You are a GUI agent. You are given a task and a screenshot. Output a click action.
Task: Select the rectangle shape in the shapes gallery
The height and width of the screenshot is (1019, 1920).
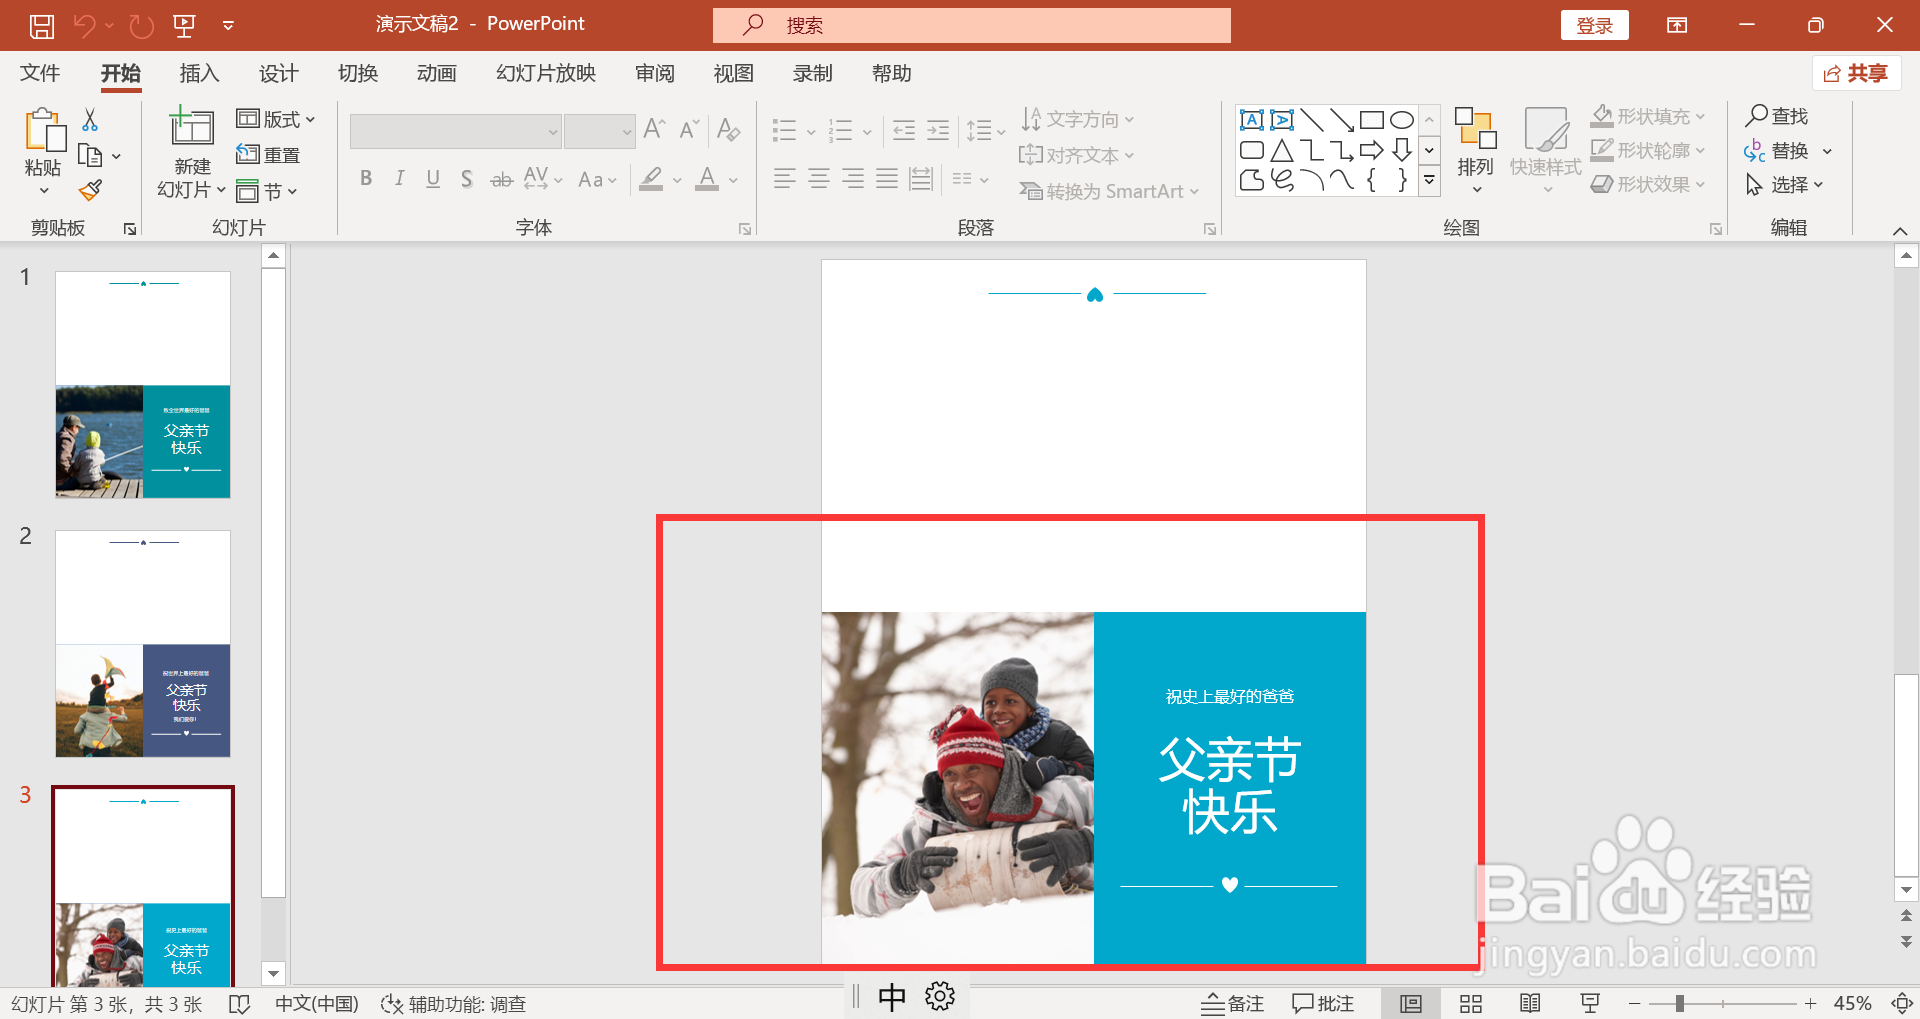[1372, 120]
